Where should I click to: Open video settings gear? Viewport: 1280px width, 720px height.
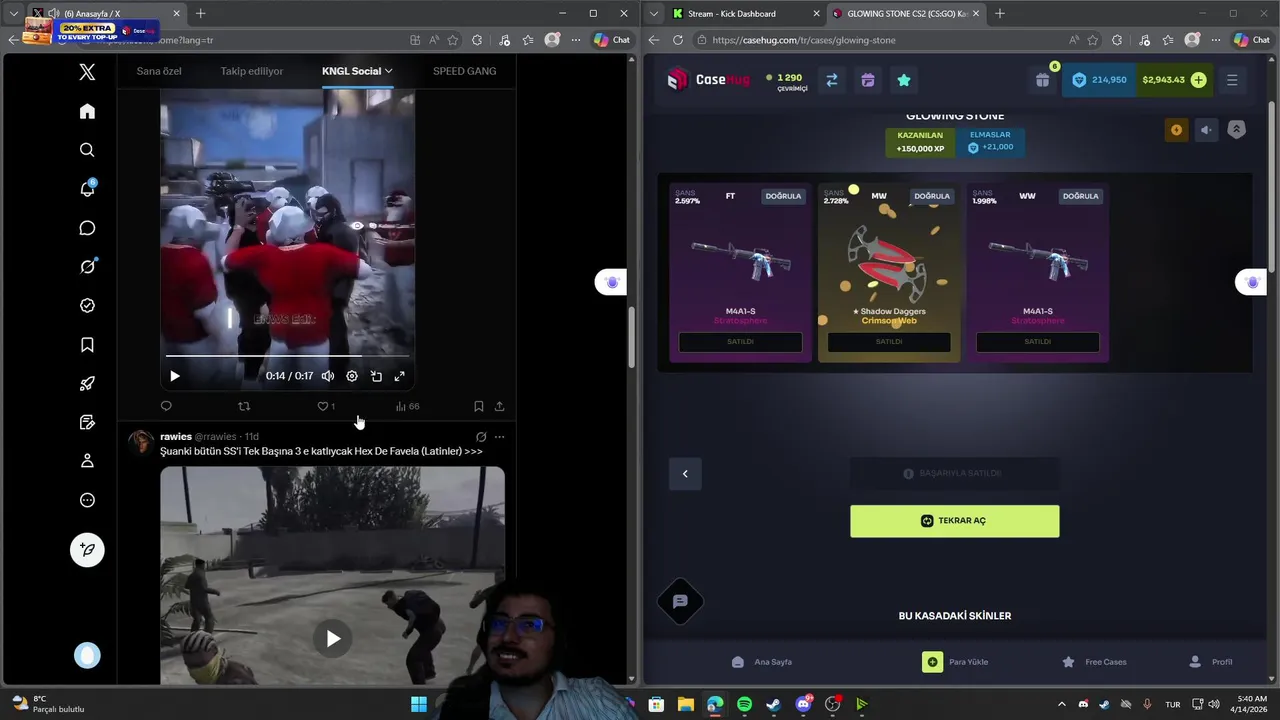pyautogui.click(x=352, y=376)
